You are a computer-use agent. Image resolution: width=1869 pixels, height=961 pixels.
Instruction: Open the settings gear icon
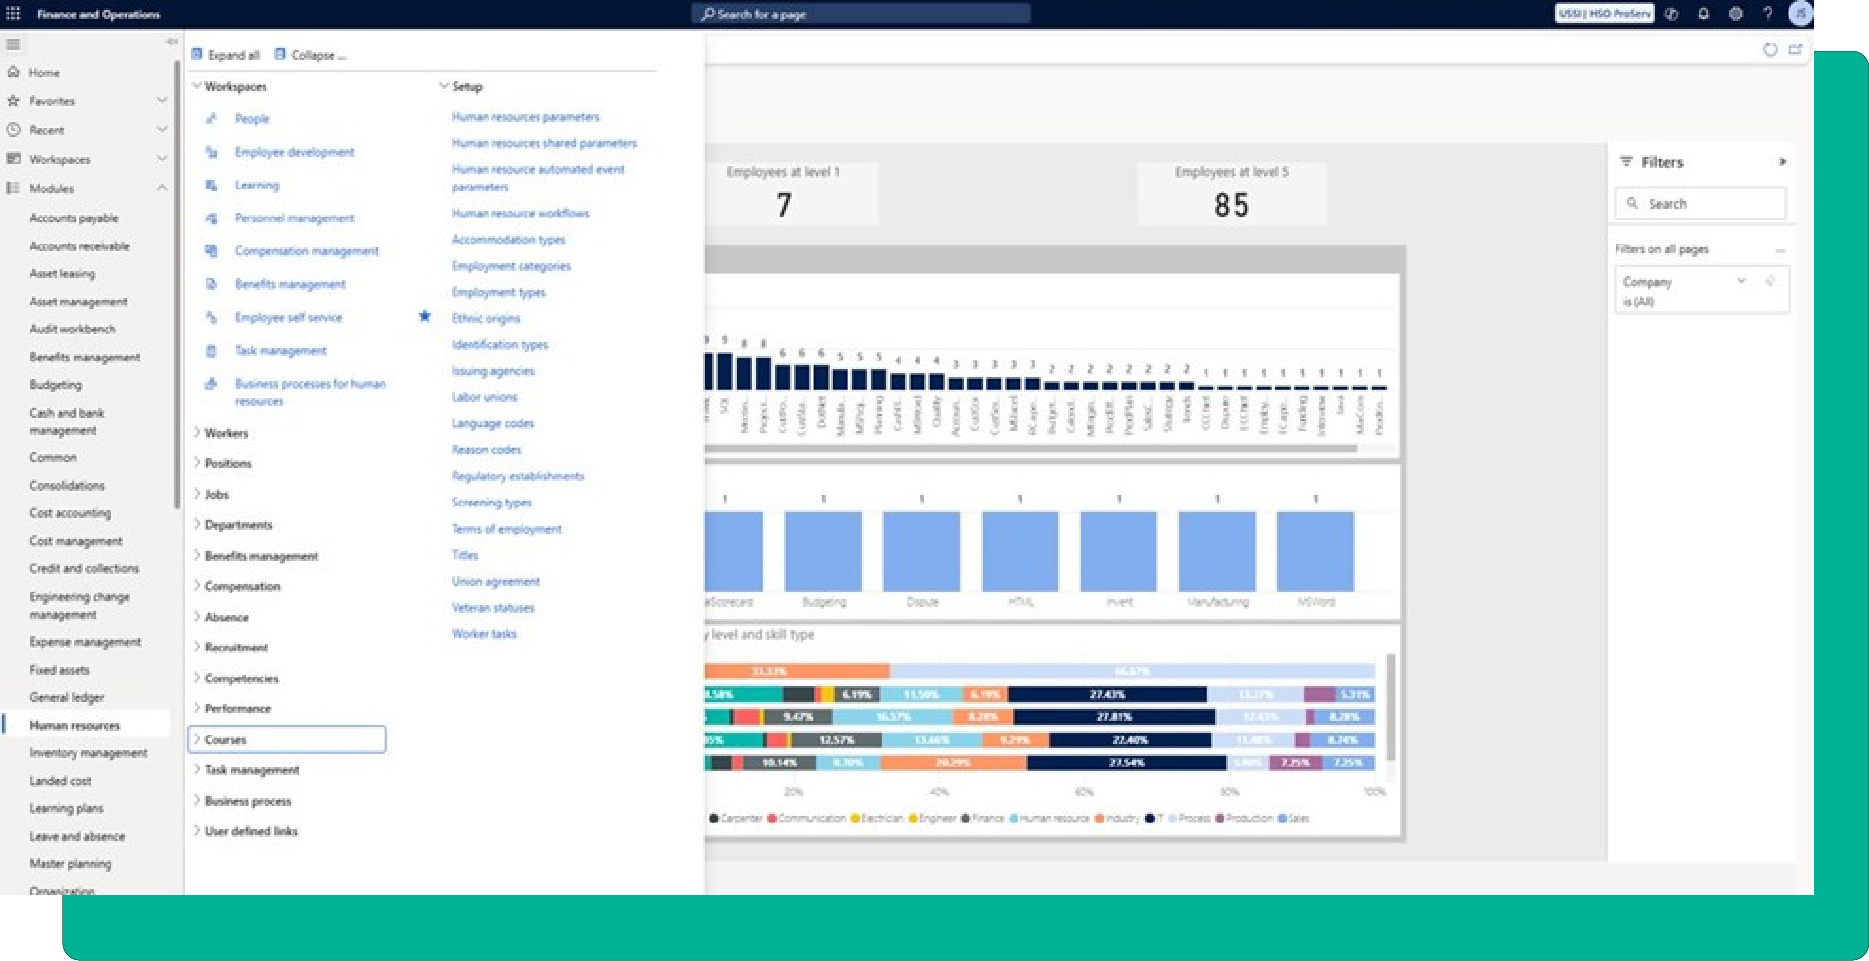click(1735, 14)
